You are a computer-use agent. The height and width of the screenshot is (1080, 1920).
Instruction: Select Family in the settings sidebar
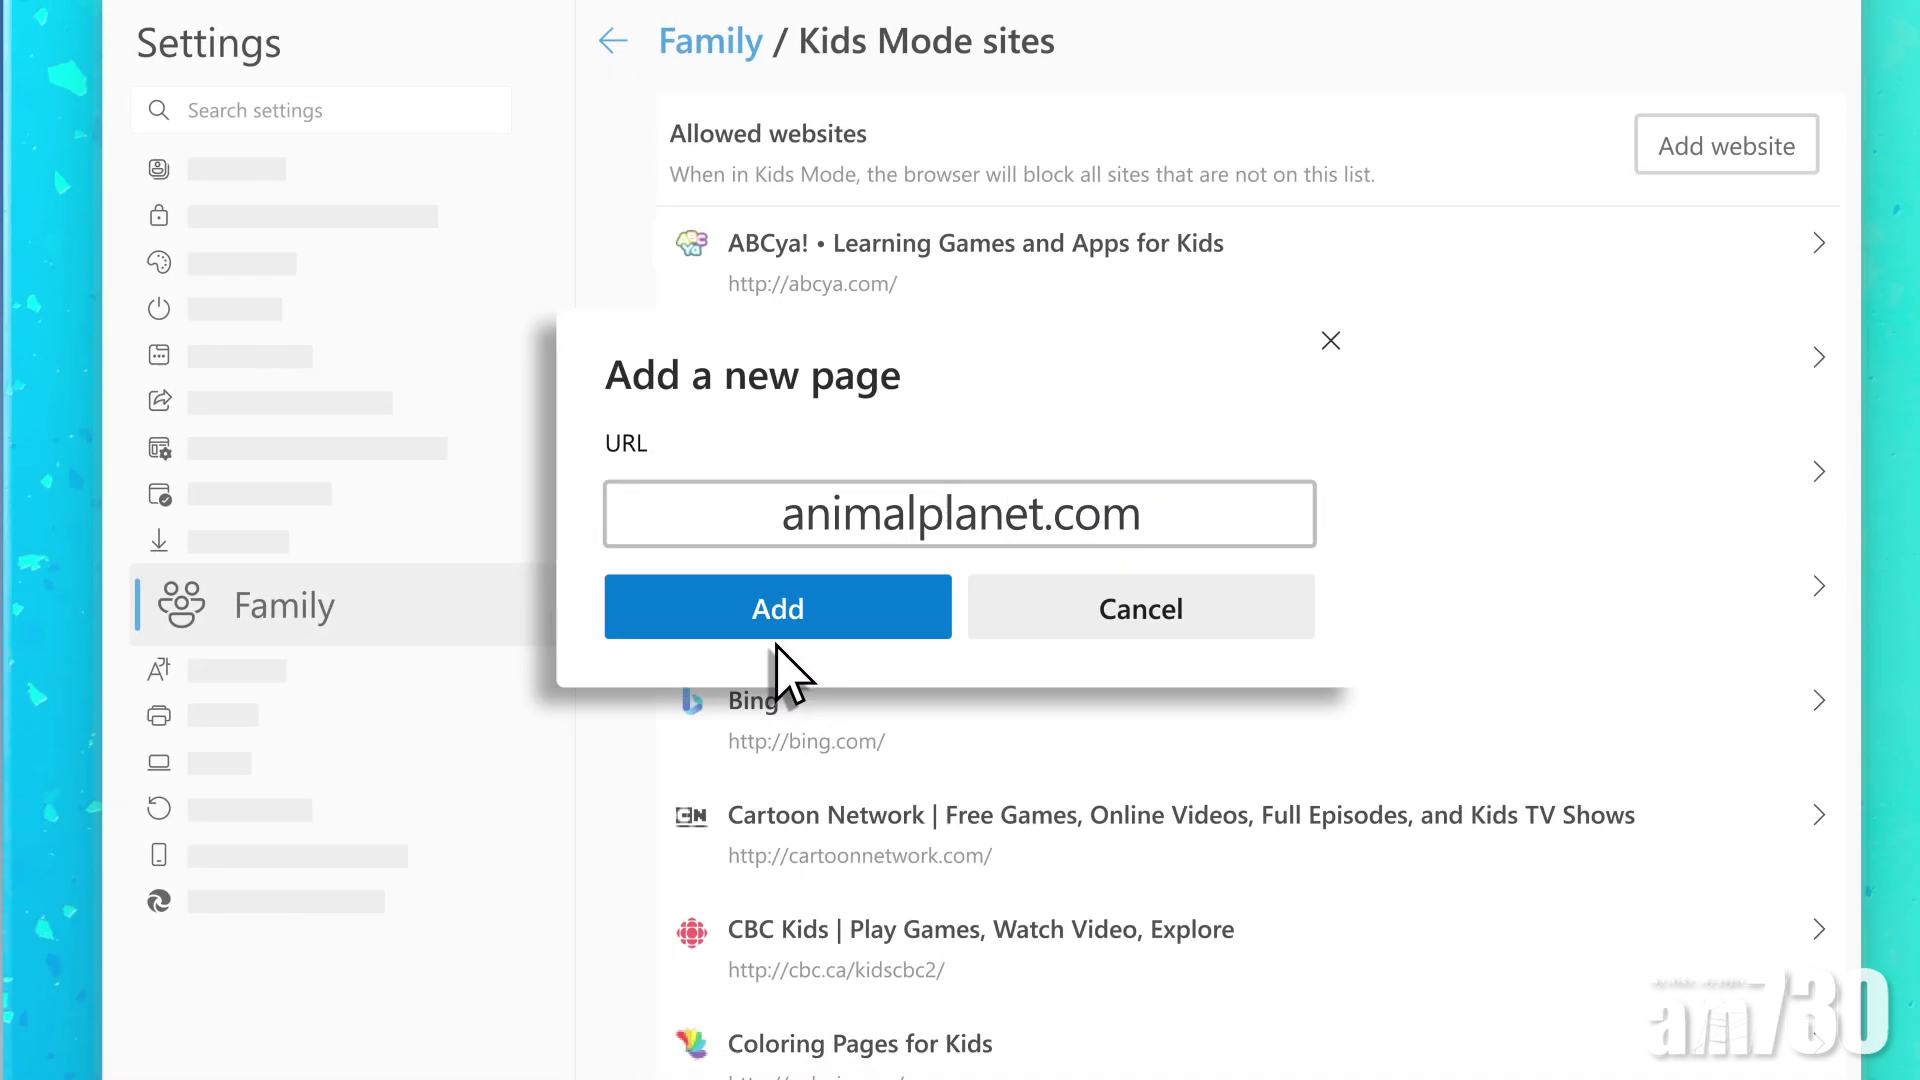(x=284, y=605)
